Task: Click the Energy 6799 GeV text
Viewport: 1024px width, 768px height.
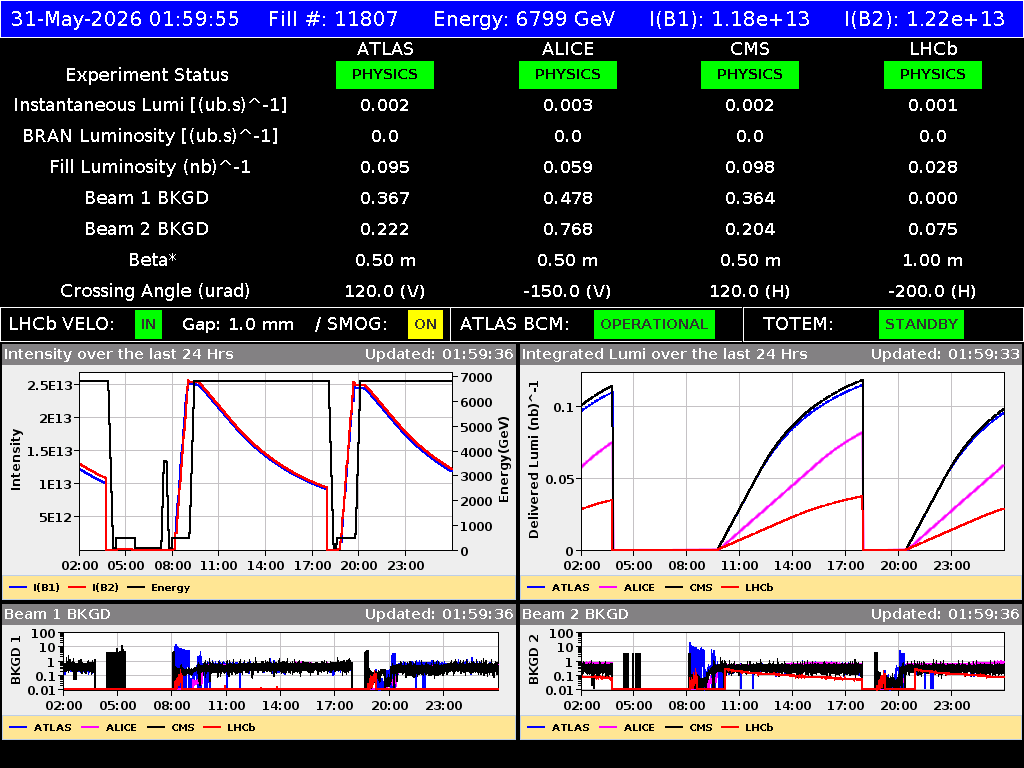Action: coord(524,19)
